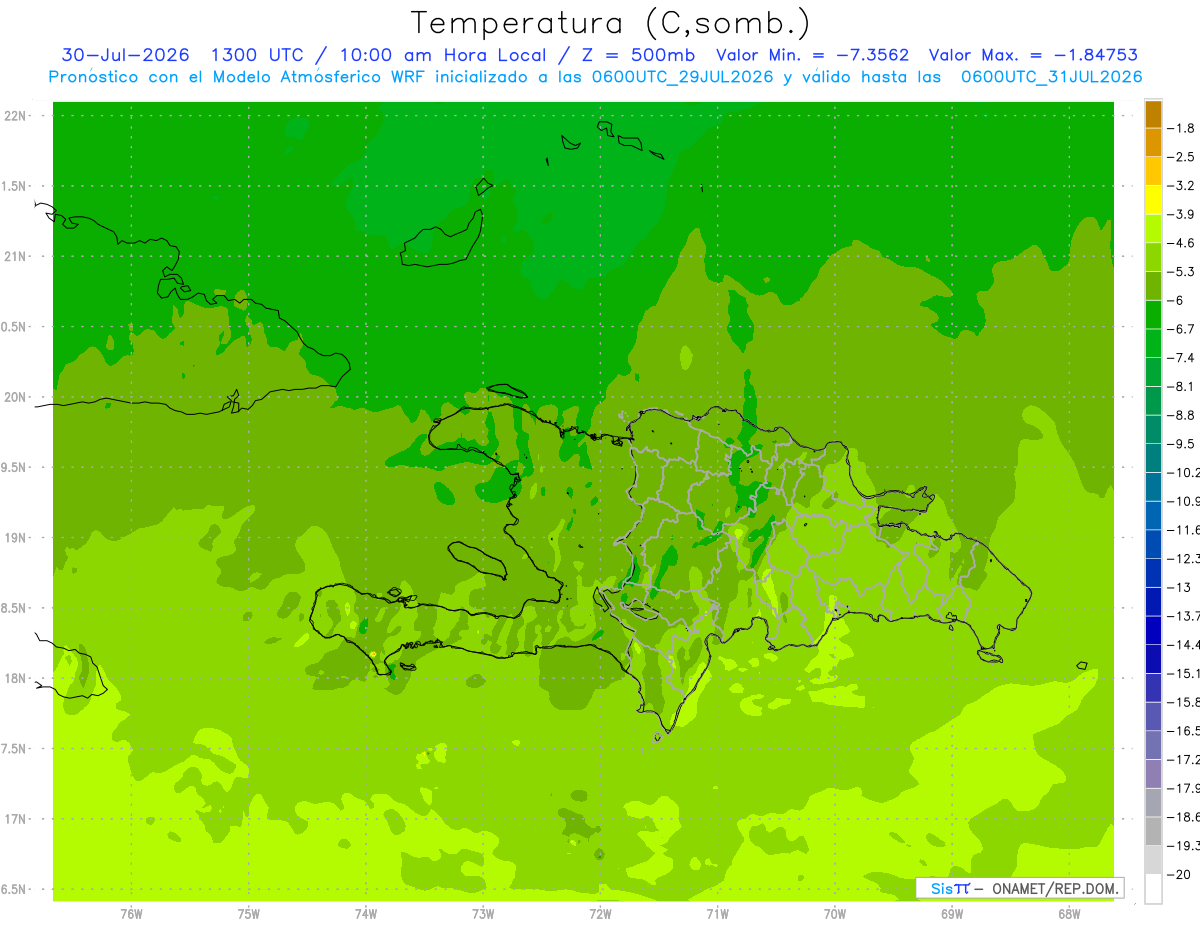
Task: Click the "-2.5" colorbar value
Action: click(1181, 157)
